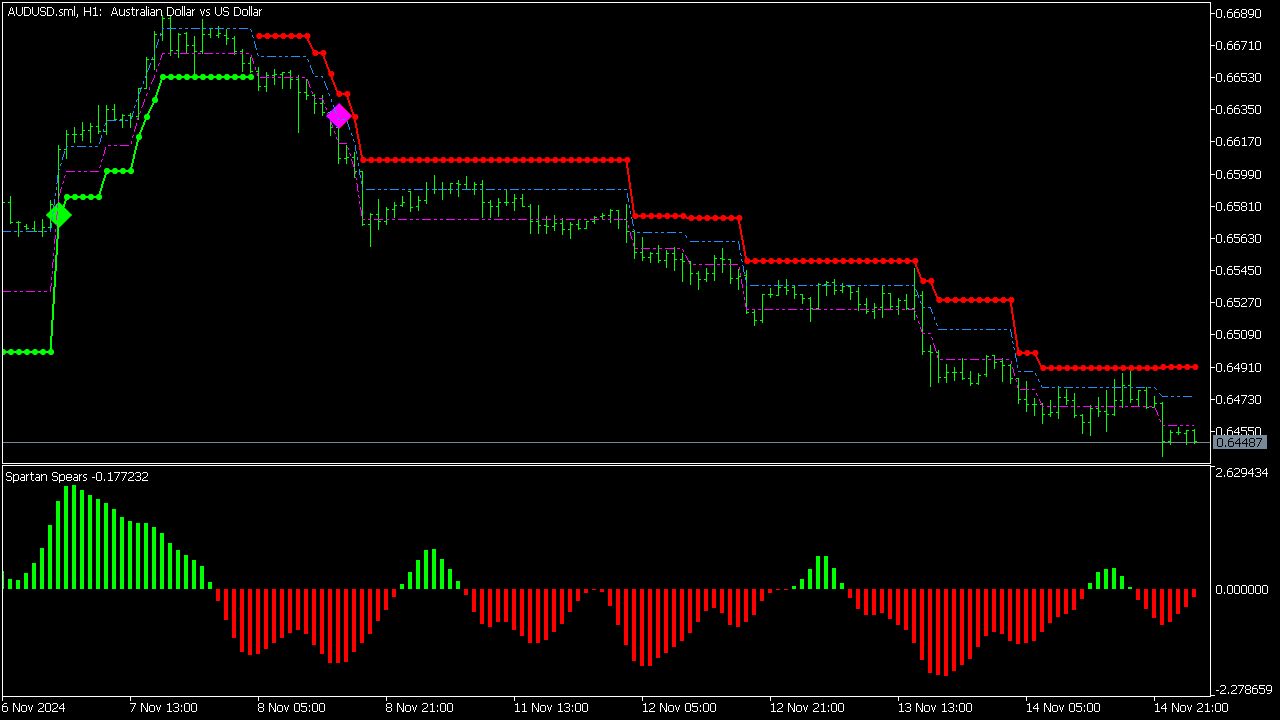This screenshot has width=1280, height=720.
Task: Click the 0.66890 price scale value
Action: coord(1239,14)
